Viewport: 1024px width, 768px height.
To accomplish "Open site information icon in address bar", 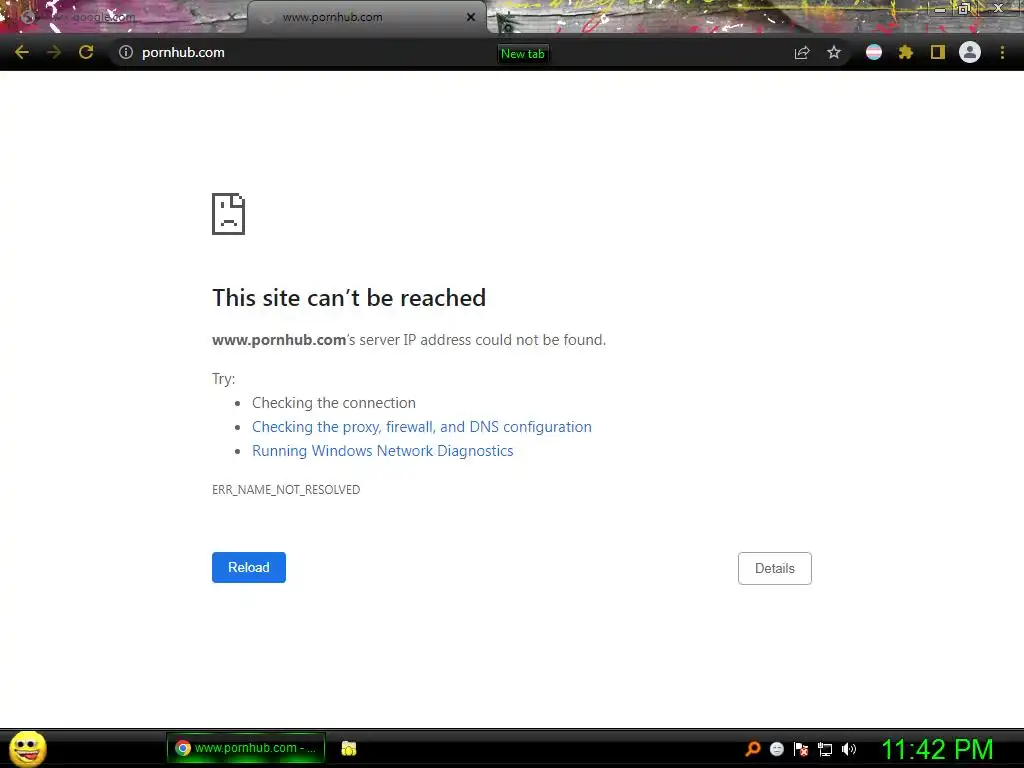I will [x=125, y=52].
